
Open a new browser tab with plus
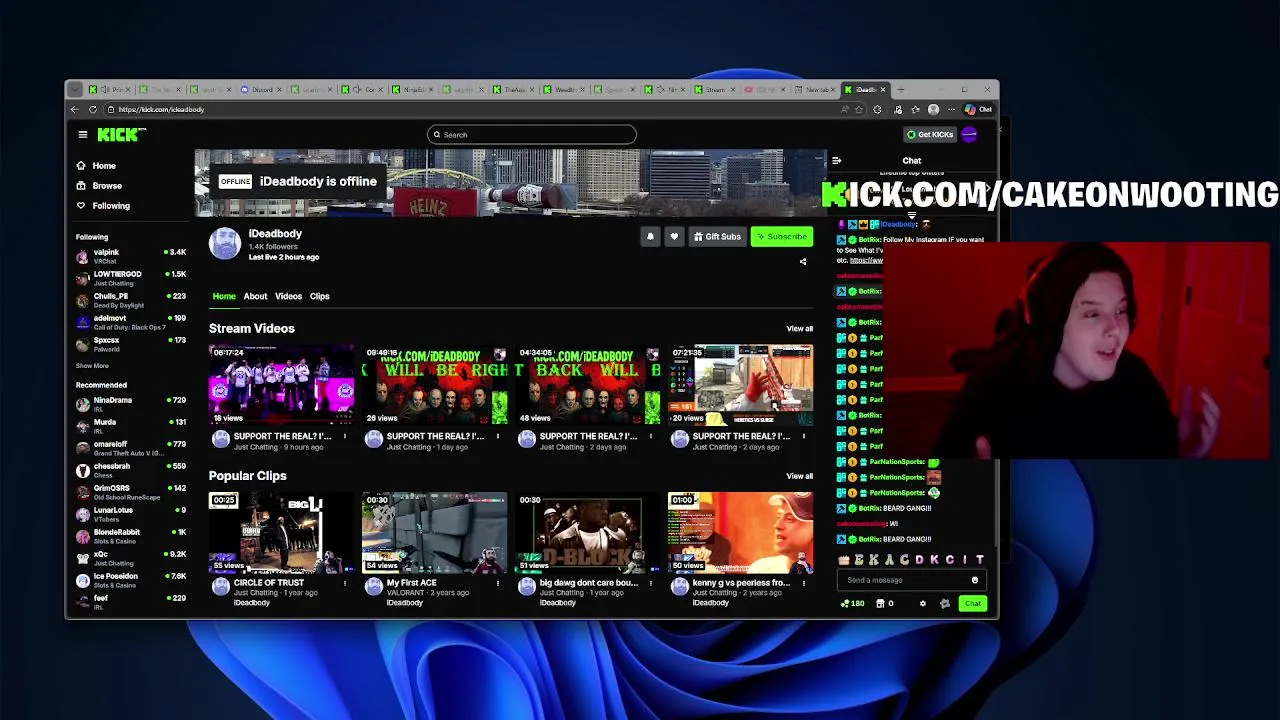click(x=900, y=90)
